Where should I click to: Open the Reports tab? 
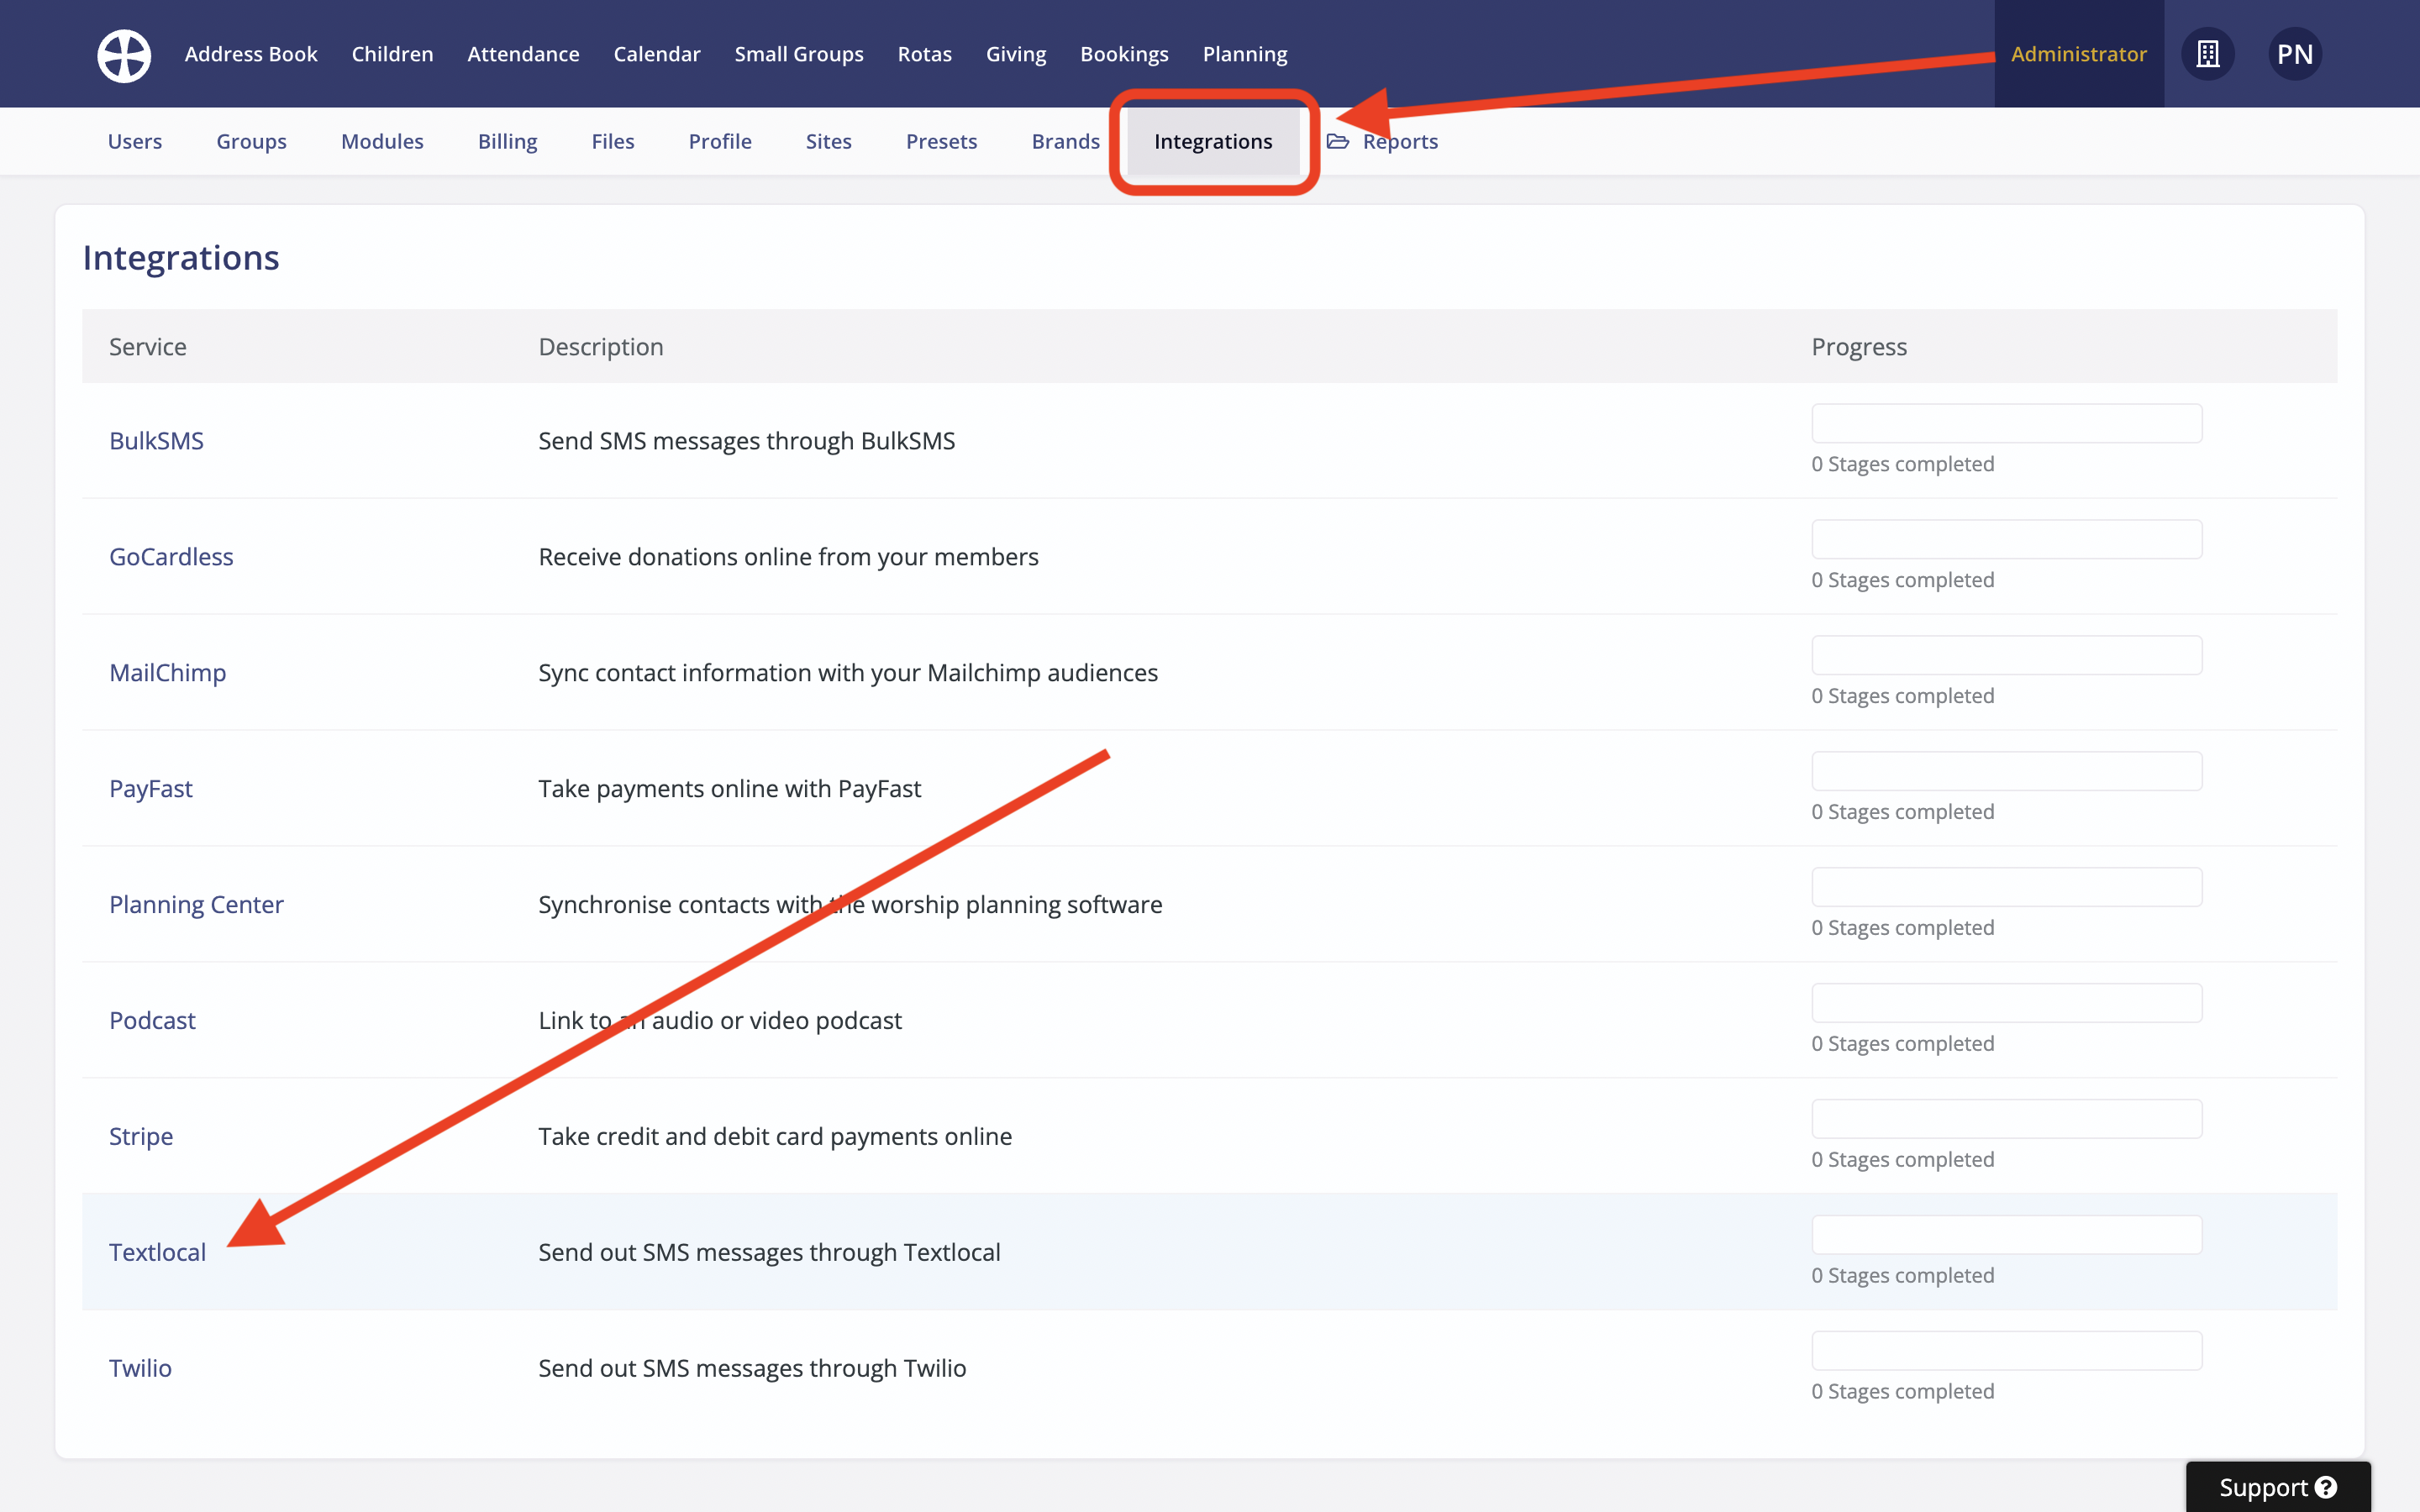pyautogui.click(x=1400, y=141)
